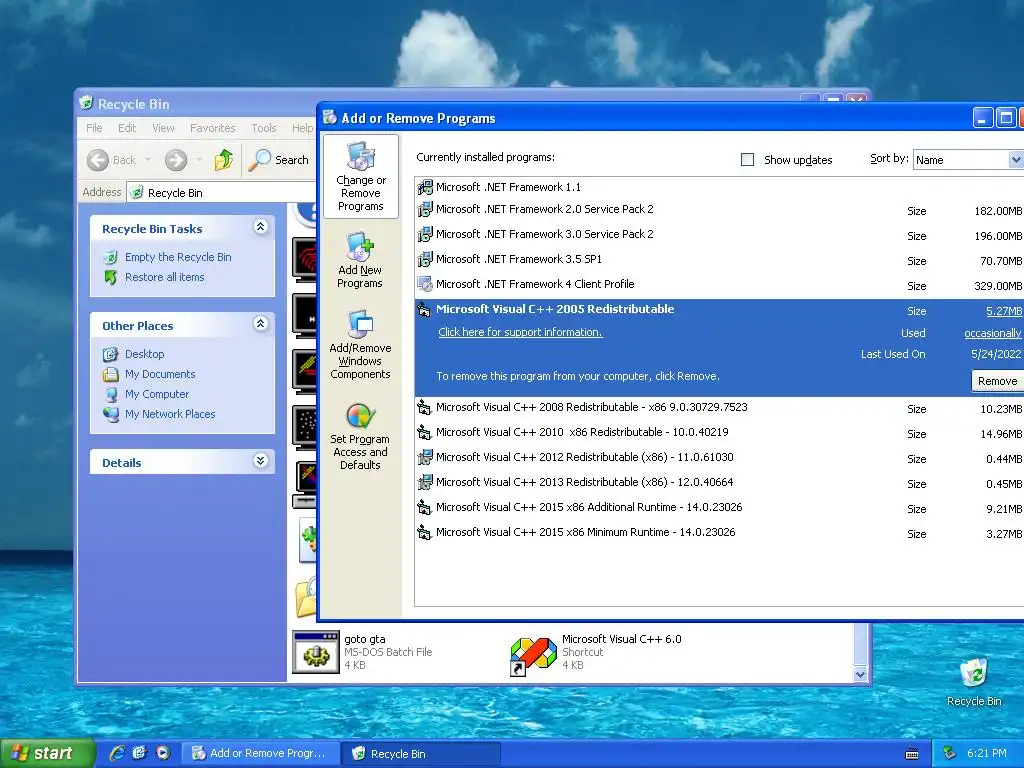The image size is (1024, 768).
Task: Click Forward arrow in Recycle Bin toolbar
Action: tap(176, 160)
